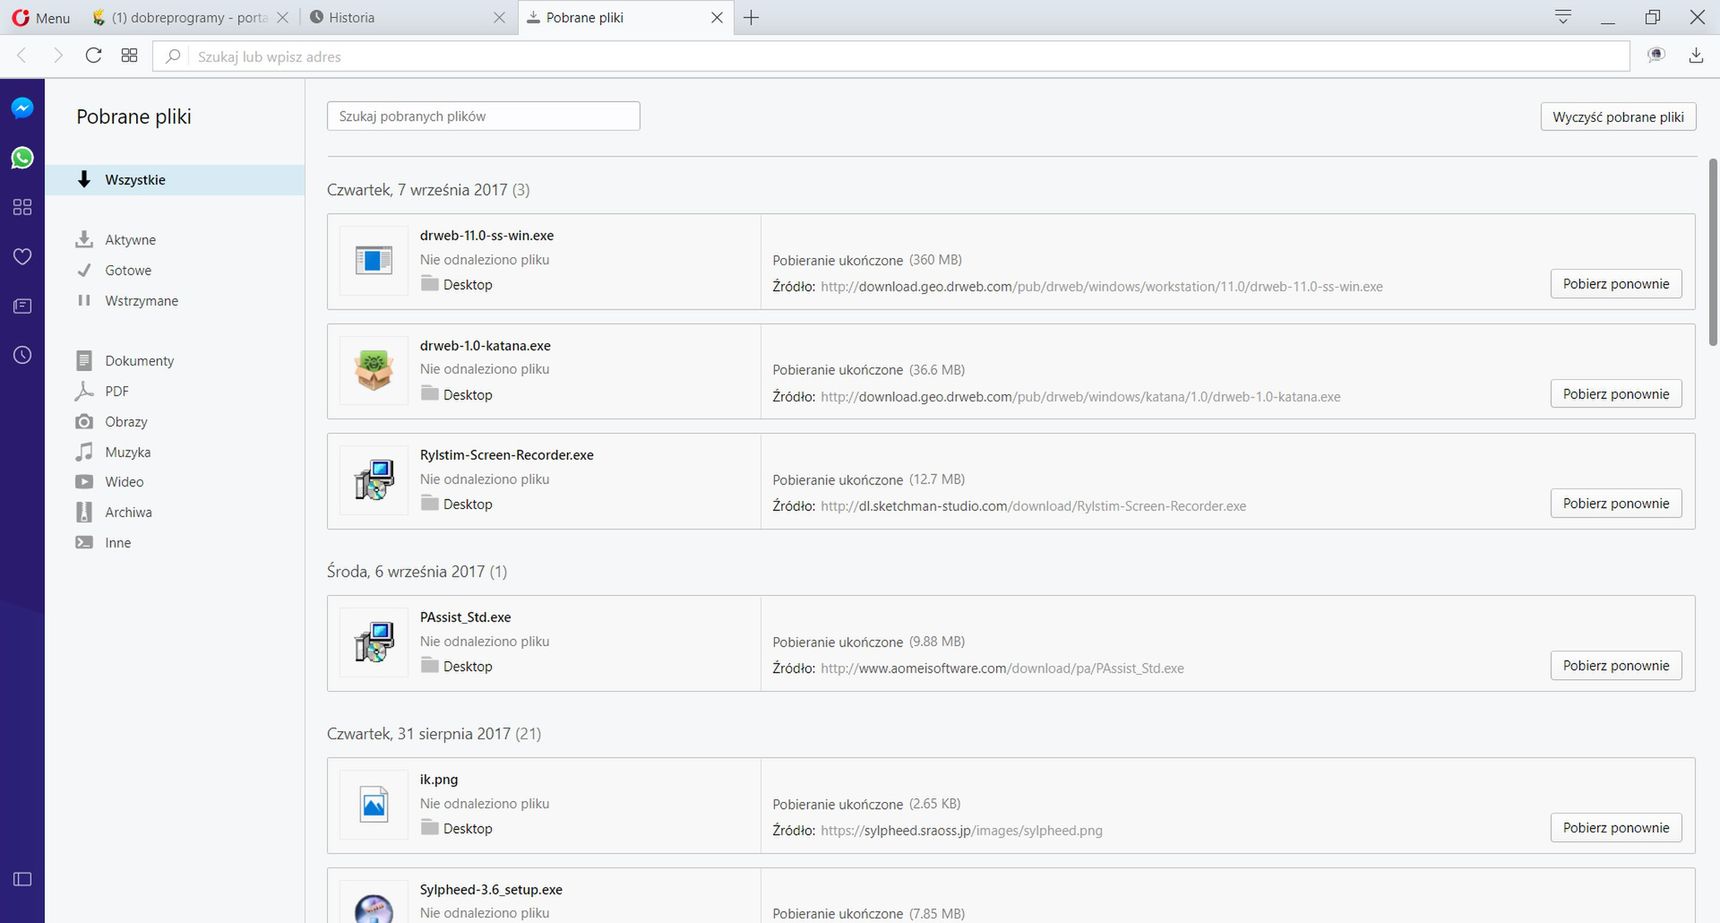Open the downloads icon in toolbar

[1696, 56]
